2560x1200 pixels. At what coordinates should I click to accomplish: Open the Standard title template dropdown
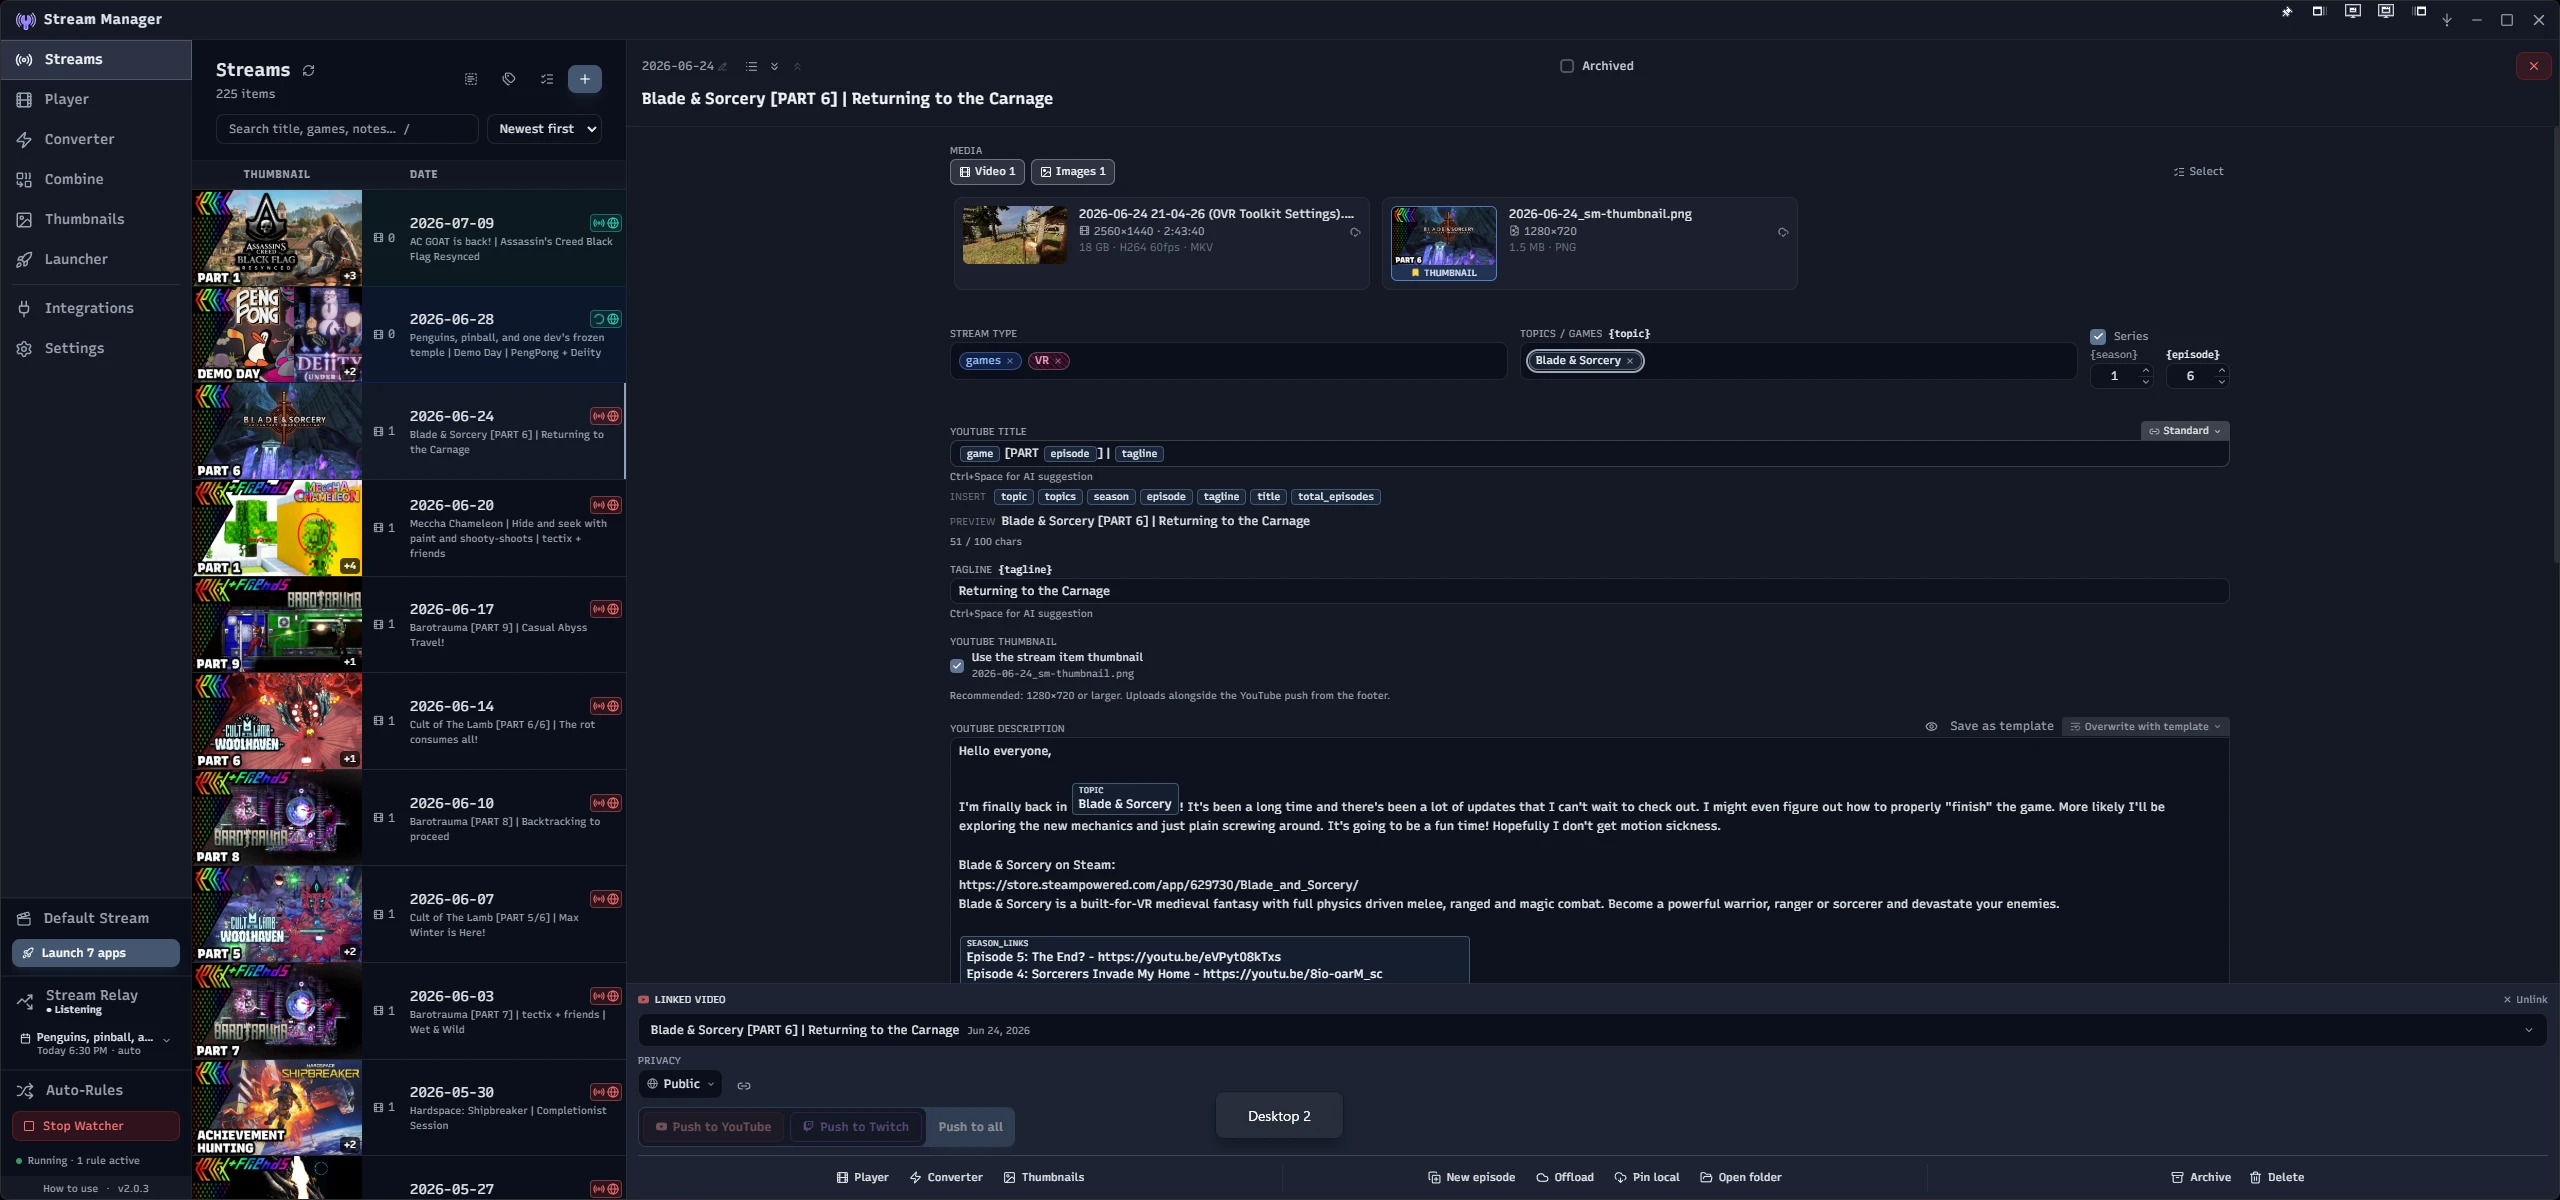point(2185,431)
